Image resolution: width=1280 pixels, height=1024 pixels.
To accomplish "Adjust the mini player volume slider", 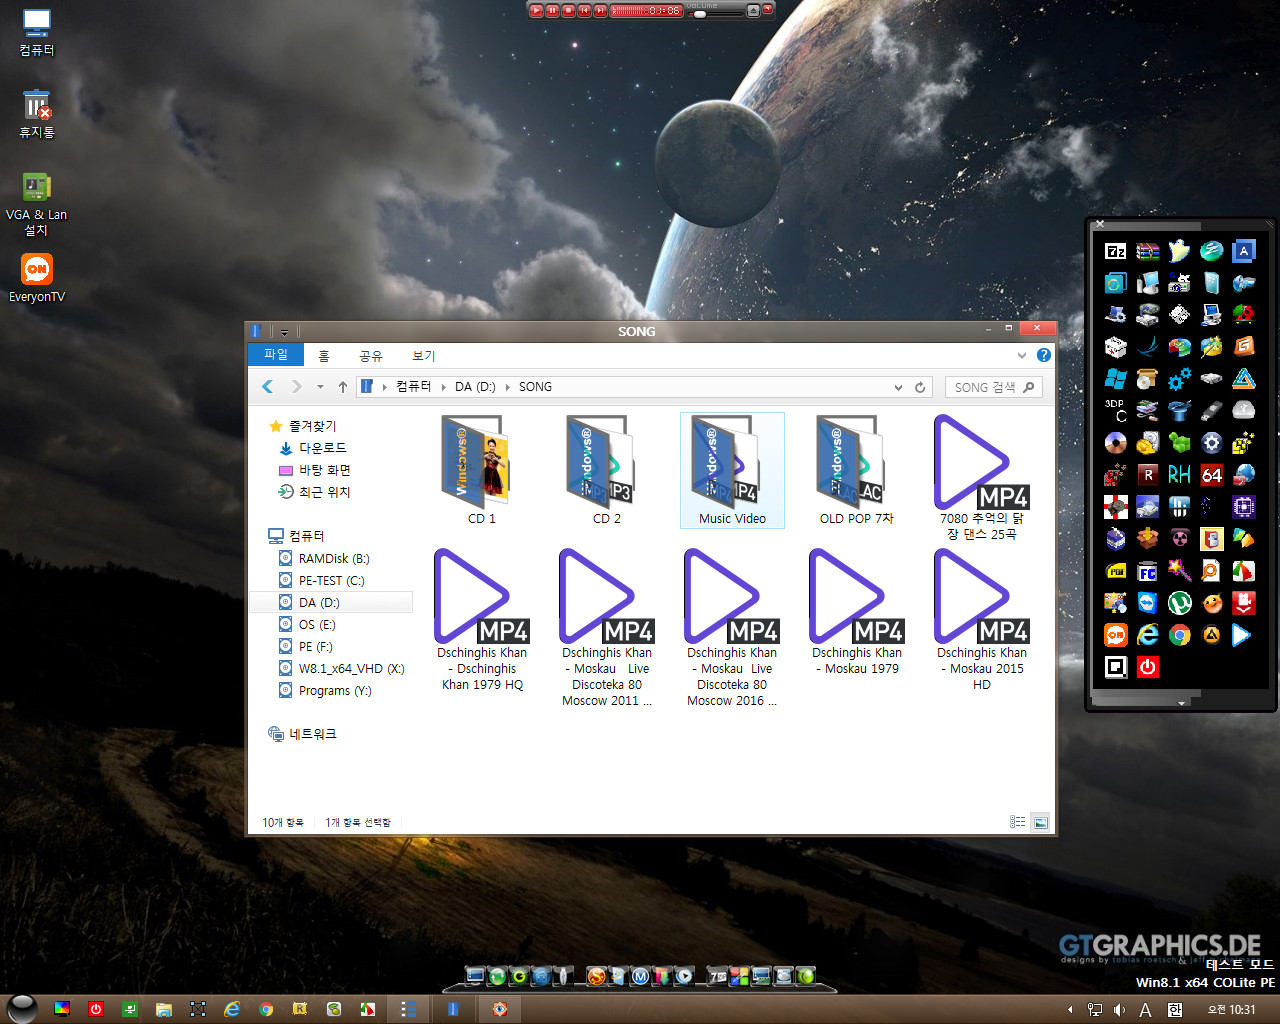I will (x=700, y=14).
